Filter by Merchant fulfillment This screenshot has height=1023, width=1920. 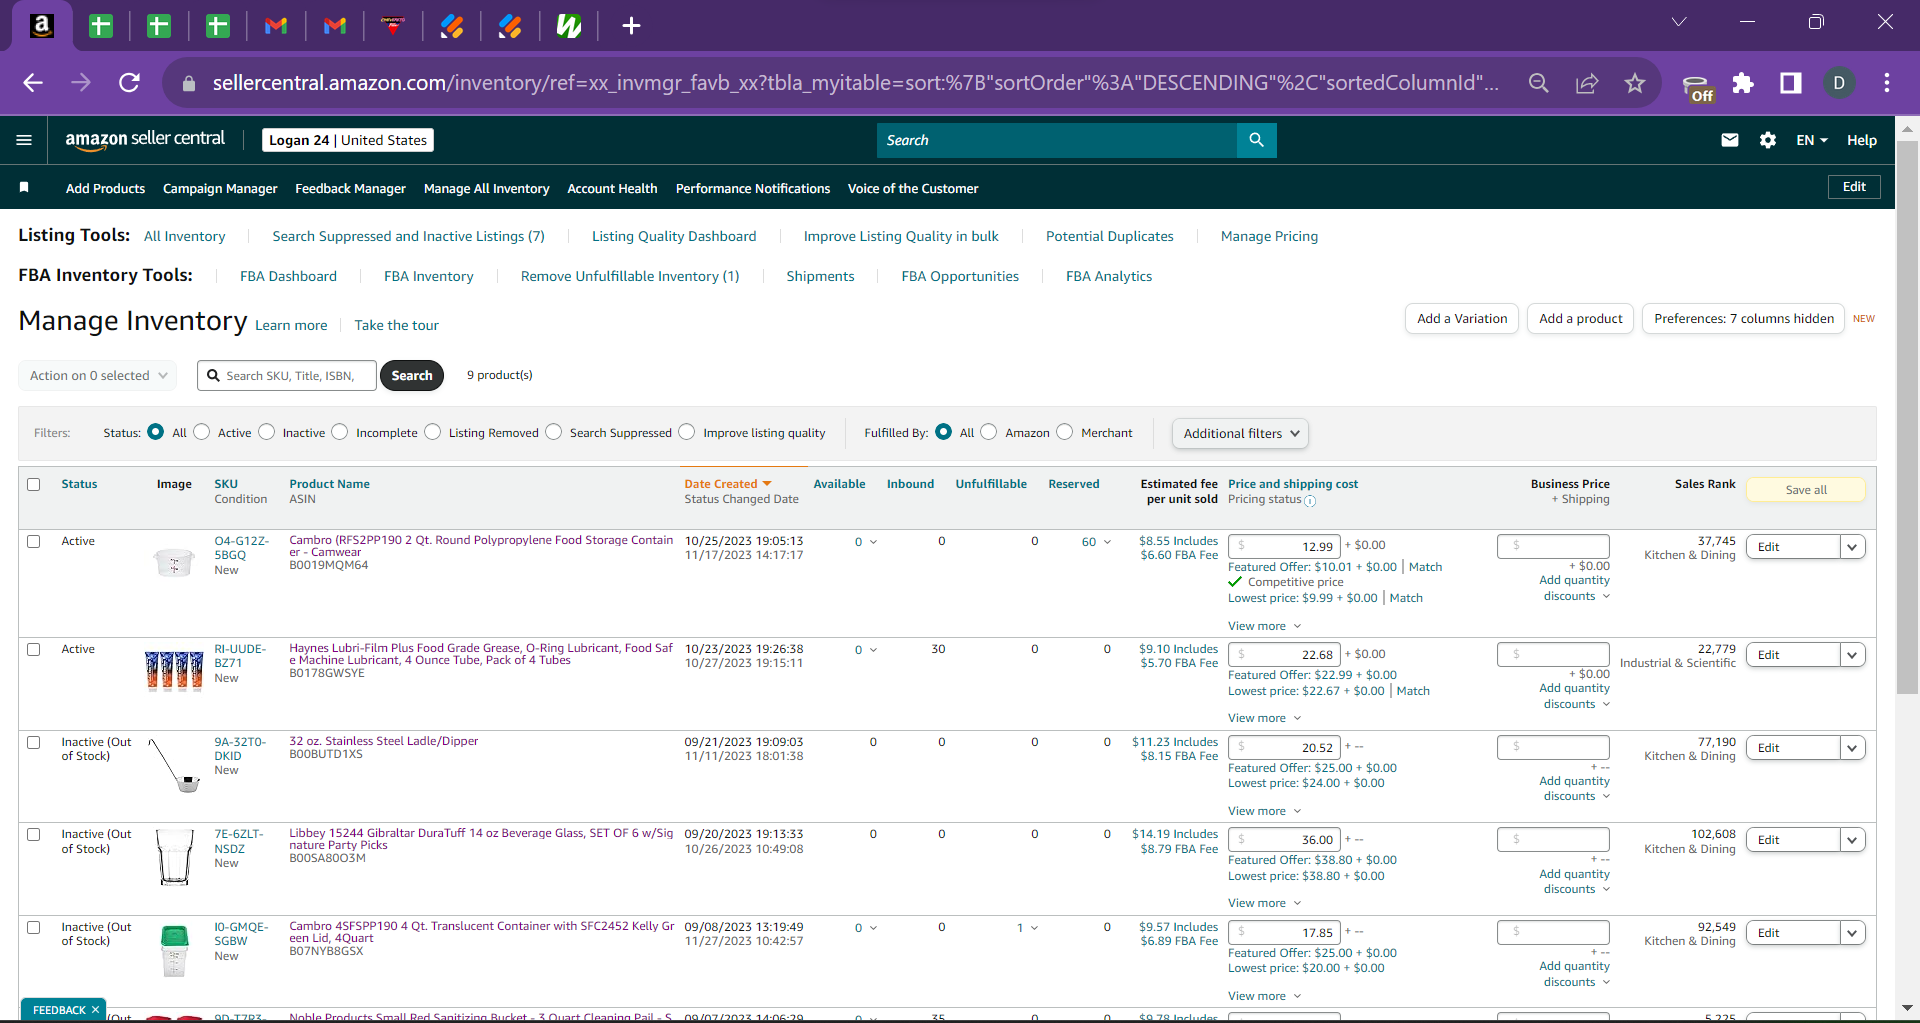point(1065,432)
